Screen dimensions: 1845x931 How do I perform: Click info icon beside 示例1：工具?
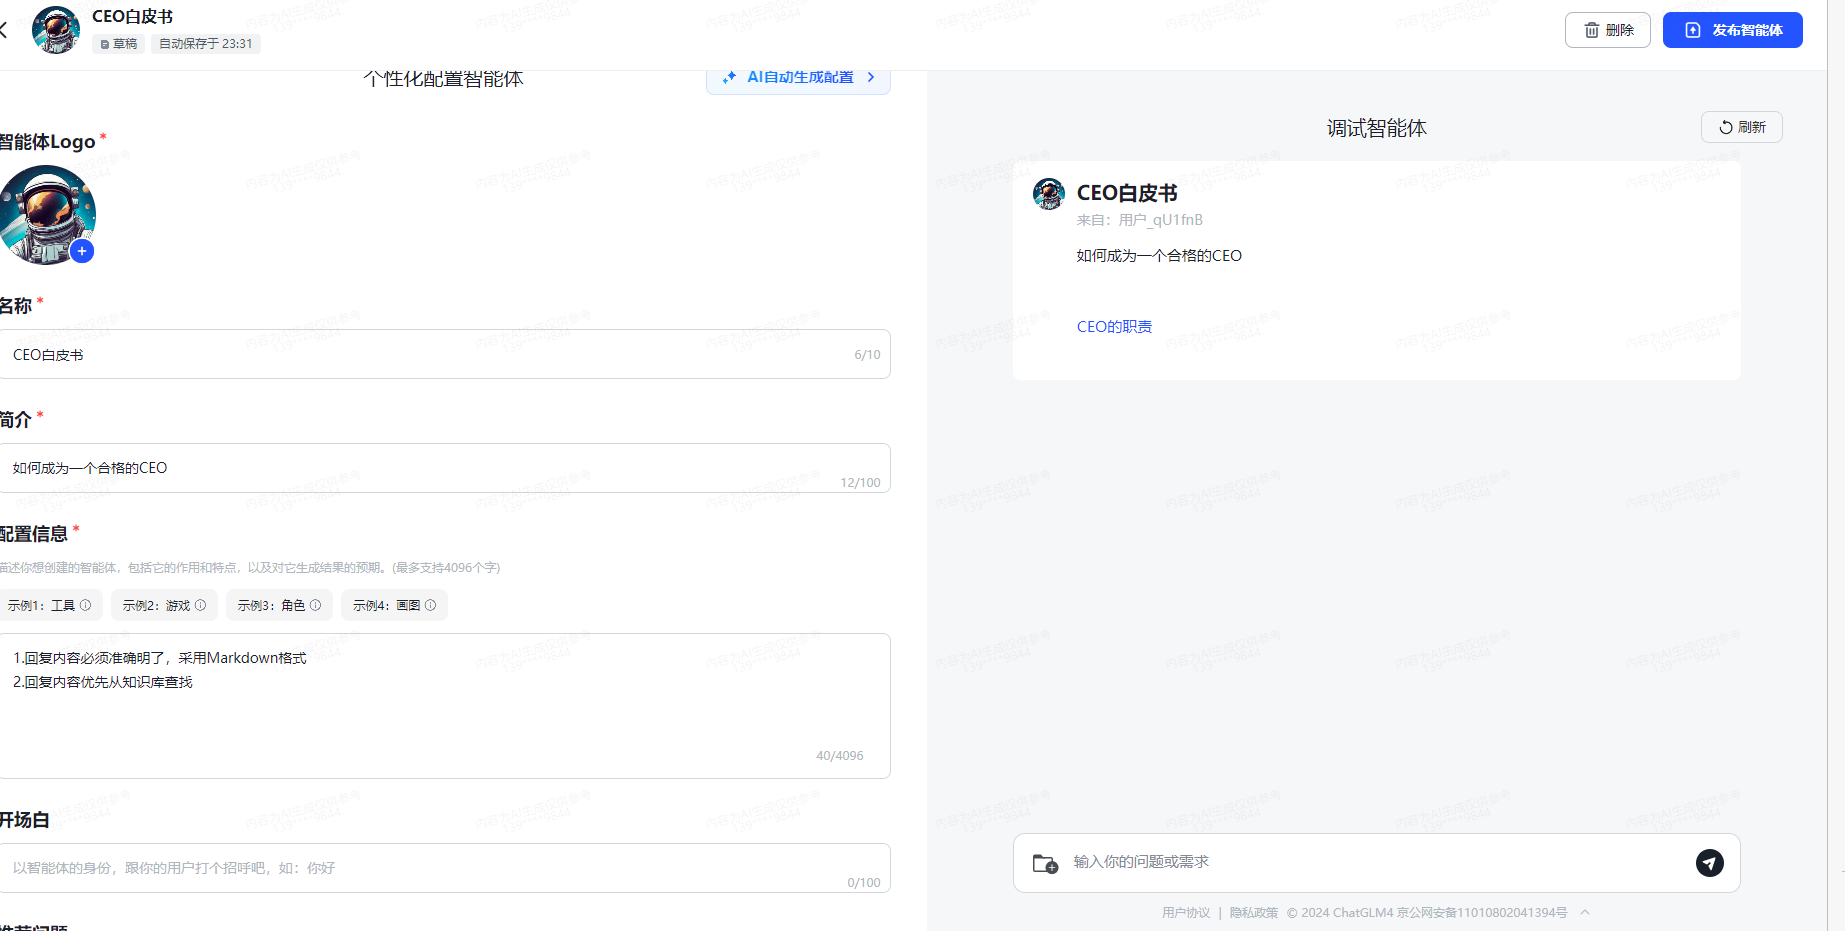86,605
